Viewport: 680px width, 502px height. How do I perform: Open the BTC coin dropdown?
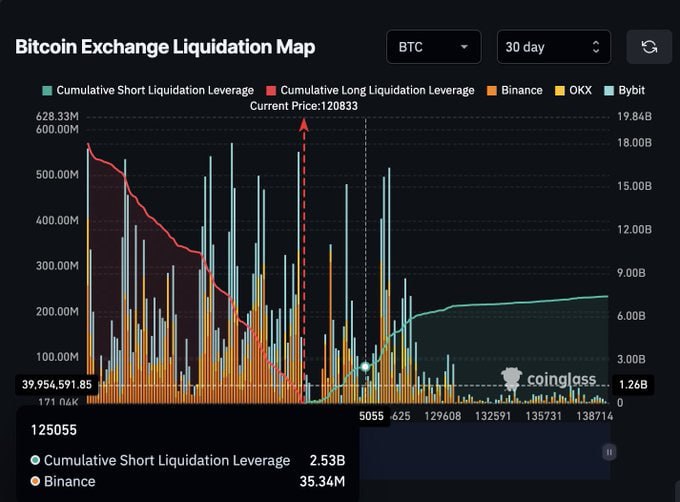coord(433,47)
